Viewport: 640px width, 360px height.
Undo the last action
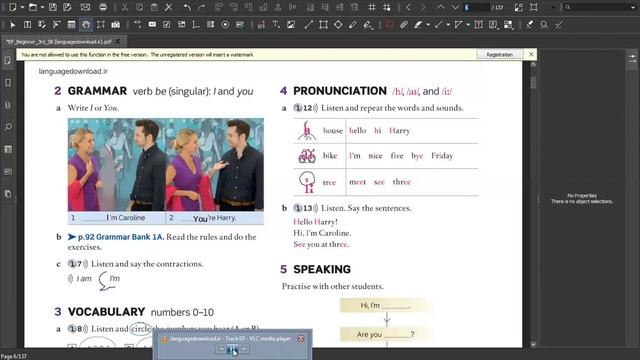click(187, 7)
